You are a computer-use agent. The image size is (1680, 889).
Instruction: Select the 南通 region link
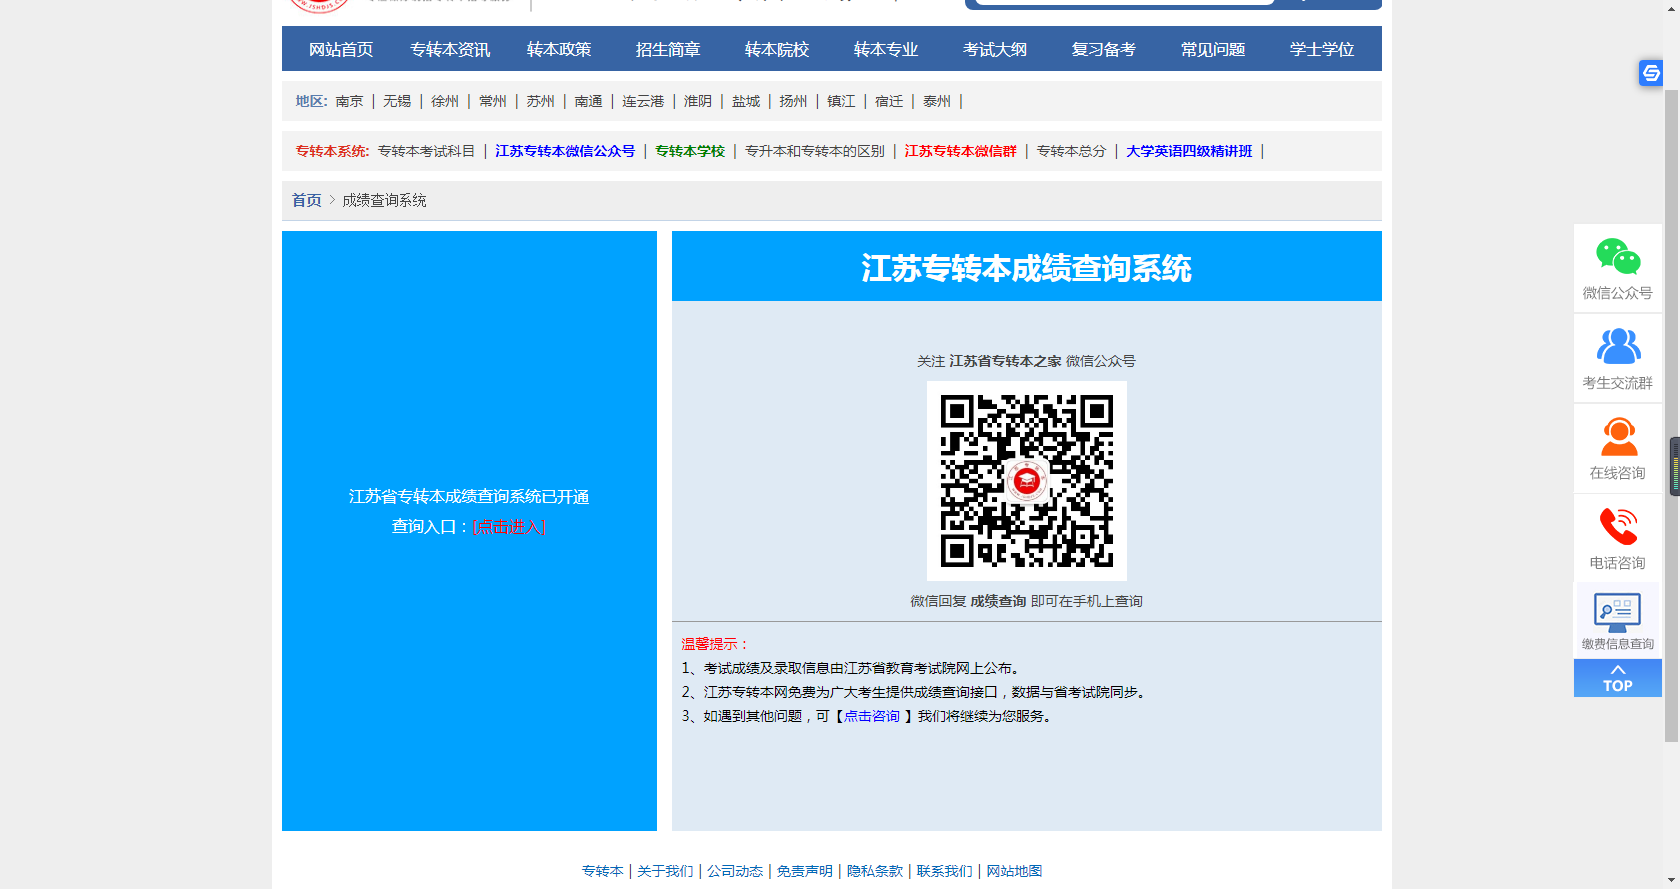pyautogui.click(x=589, y=101)
